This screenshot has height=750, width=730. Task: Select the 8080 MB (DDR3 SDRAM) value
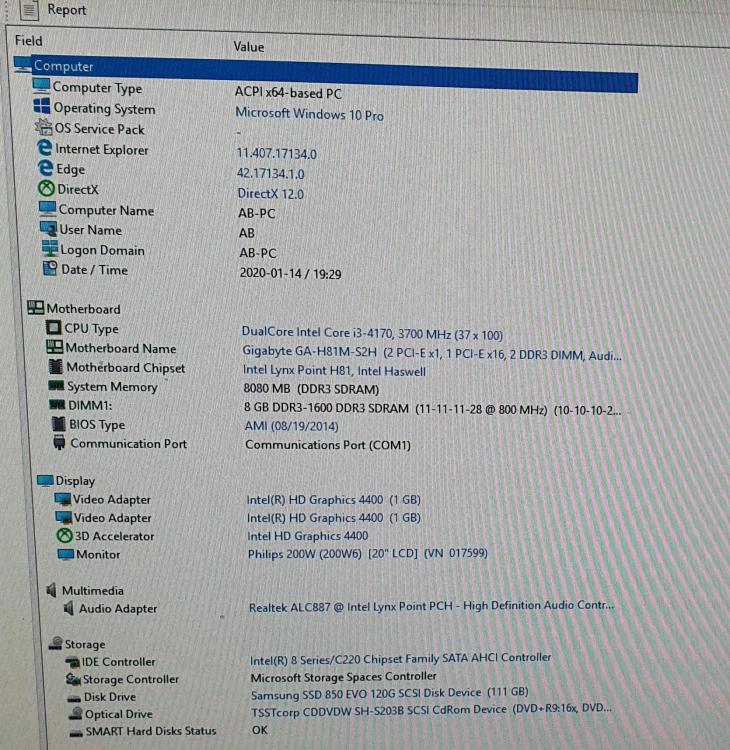pyautogui.click(x=311, y=389)
